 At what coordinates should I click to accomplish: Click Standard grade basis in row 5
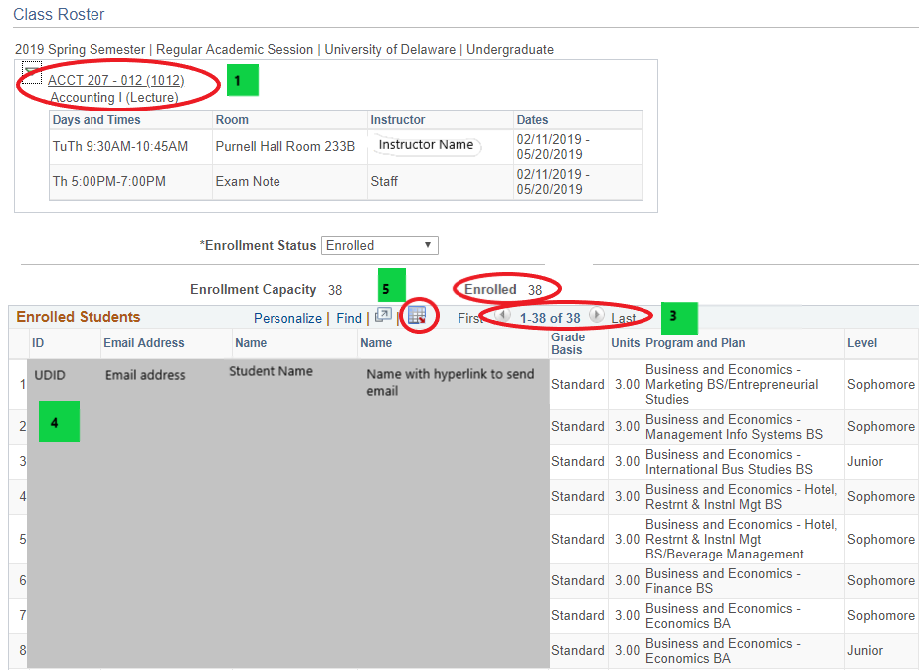pos(577,539)
